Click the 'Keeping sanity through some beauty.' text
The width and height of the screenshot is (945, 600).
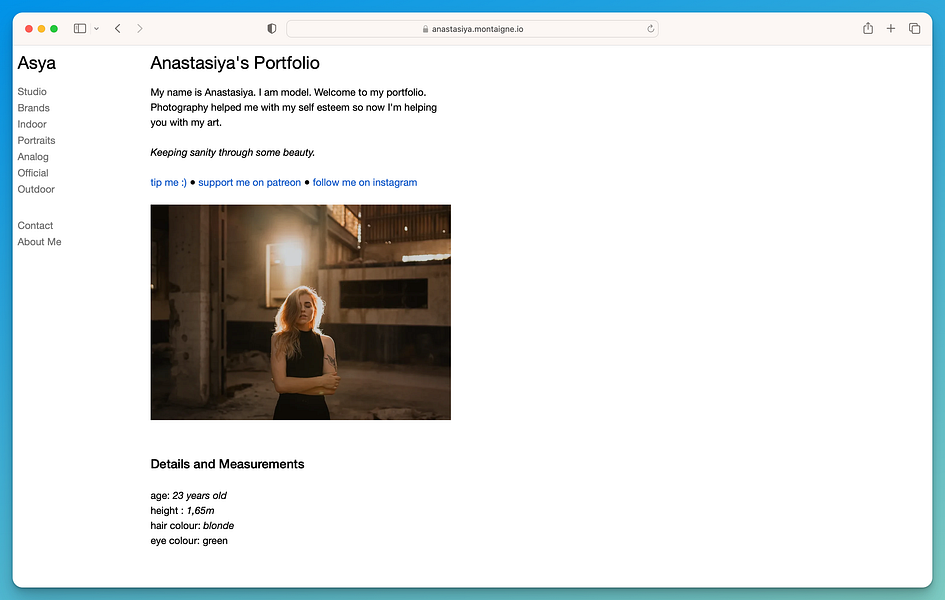(x=233, y=152)
